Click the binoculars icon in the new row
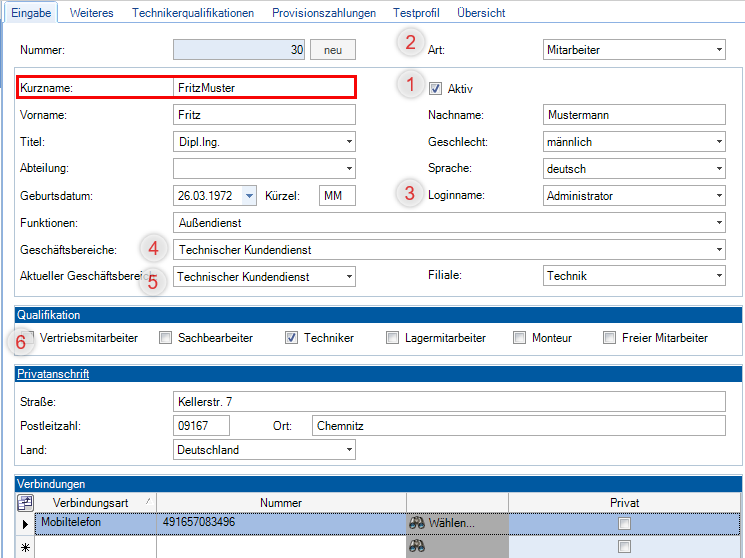This screenshot has width=745, height=558. (418, 547)
